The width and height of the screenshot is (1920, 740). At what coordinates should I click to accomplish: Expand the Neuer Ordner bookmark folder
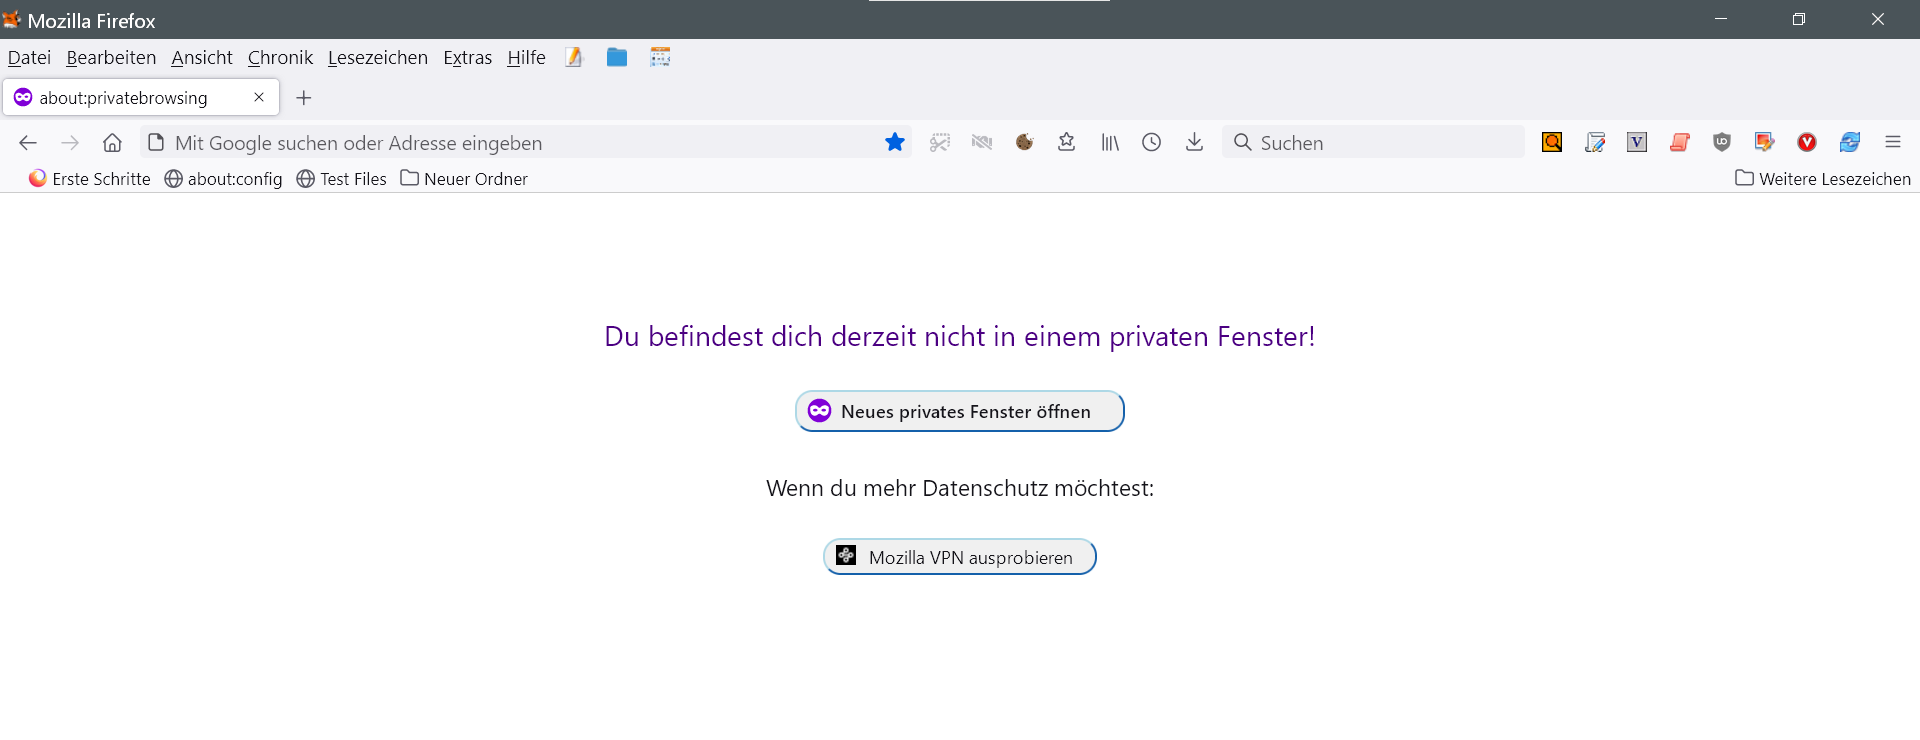click(x=464, y=179)
